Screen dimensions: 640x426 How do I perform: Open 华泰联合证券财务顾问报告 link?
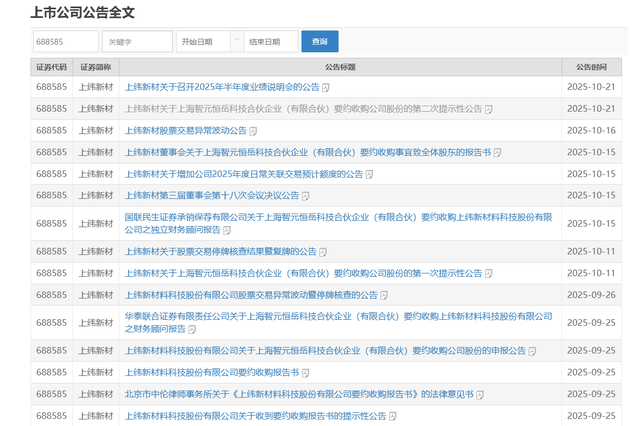(338, 323)
